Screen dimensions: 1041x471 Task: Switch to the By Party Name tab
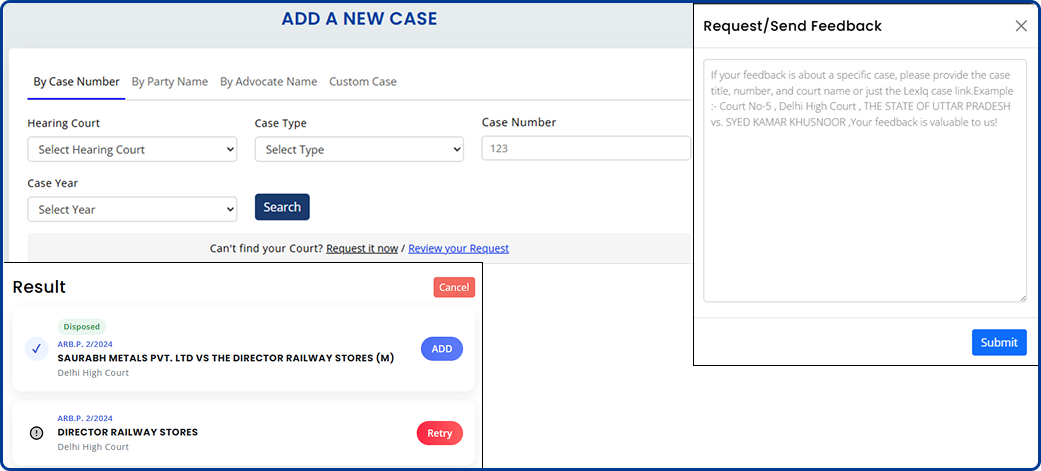coord(170,82)
